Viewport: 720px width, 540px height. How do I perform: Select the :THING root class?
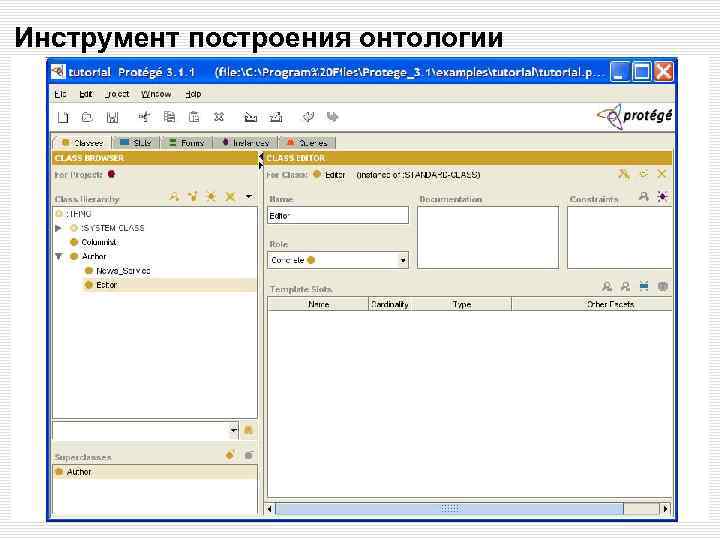click(x=73, y=214)
